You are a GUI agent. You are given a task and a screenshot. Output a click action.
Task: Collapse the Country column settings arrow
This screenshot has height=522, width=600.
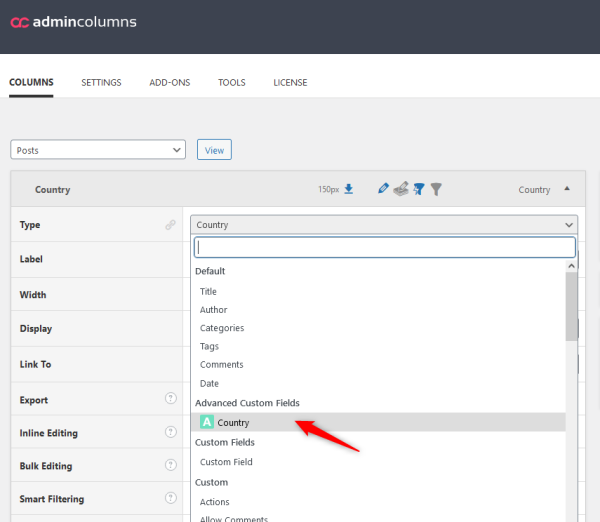[x=568, y=189]
